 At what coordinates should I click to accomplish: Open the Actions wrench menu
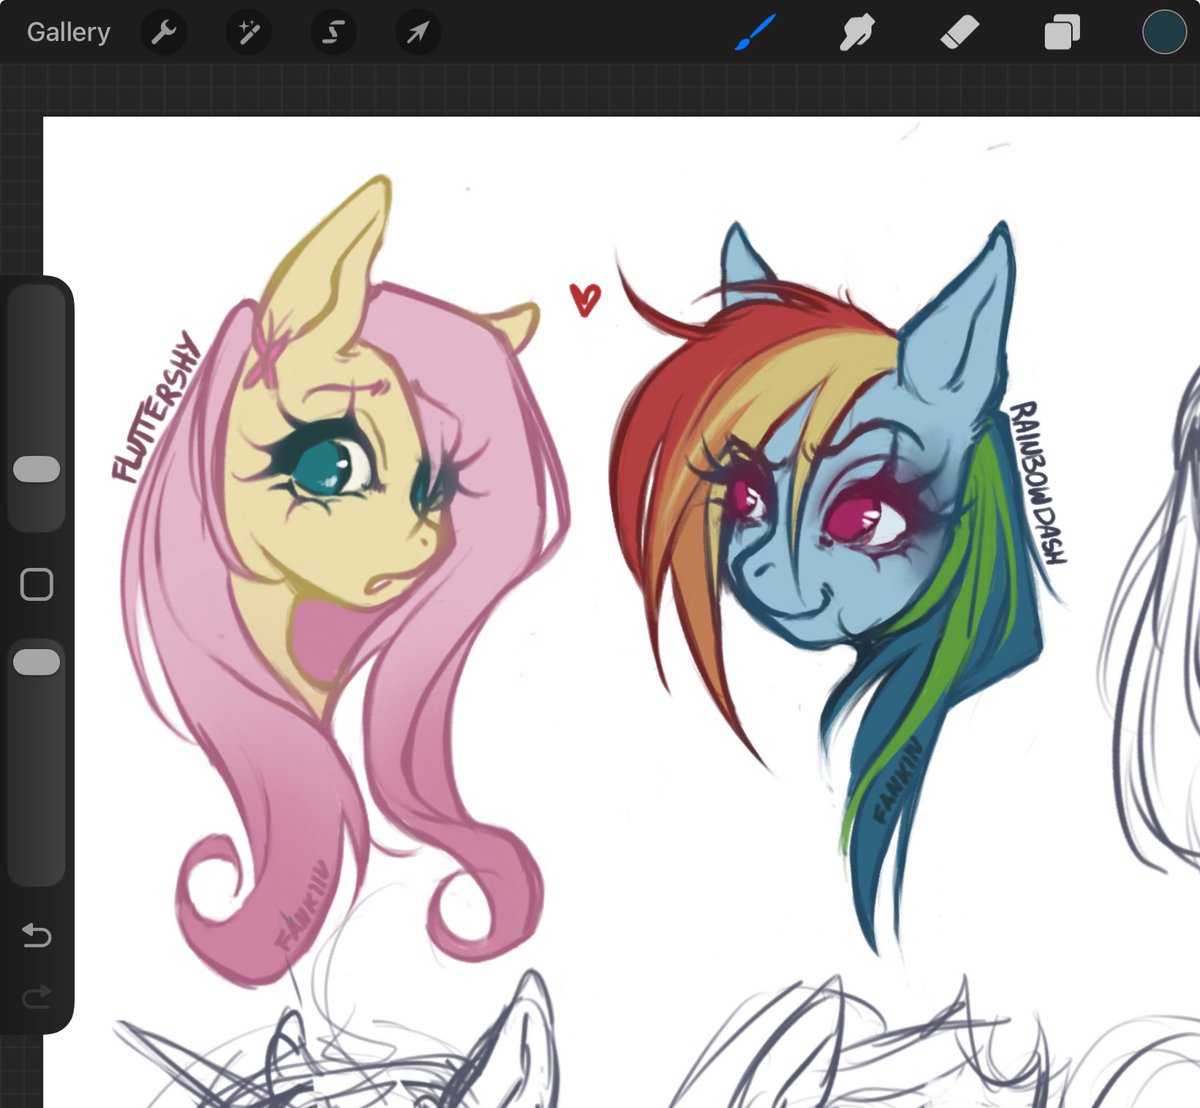point(163,33)
